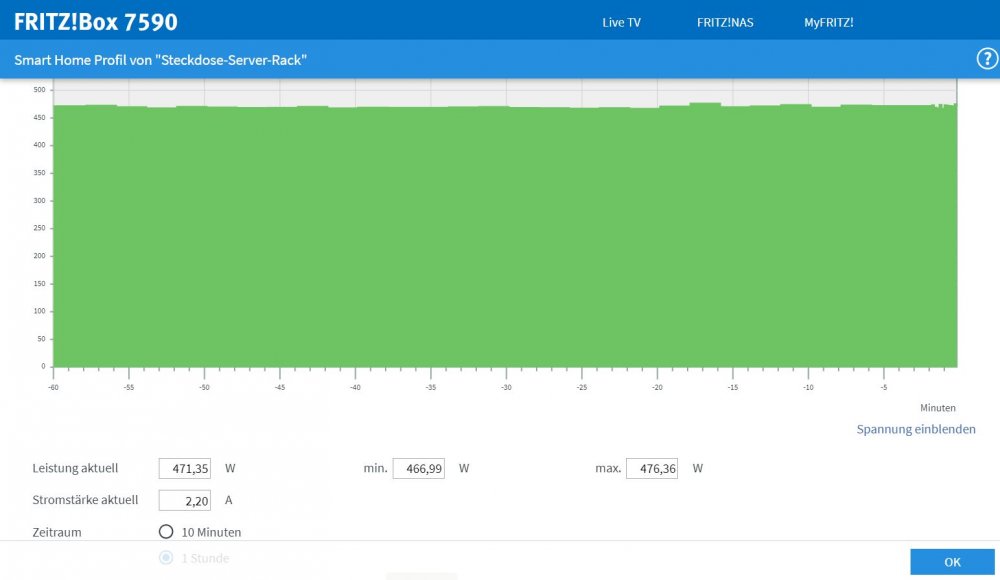
Task: Open the help question mark icon
Action: coord(987,59)
